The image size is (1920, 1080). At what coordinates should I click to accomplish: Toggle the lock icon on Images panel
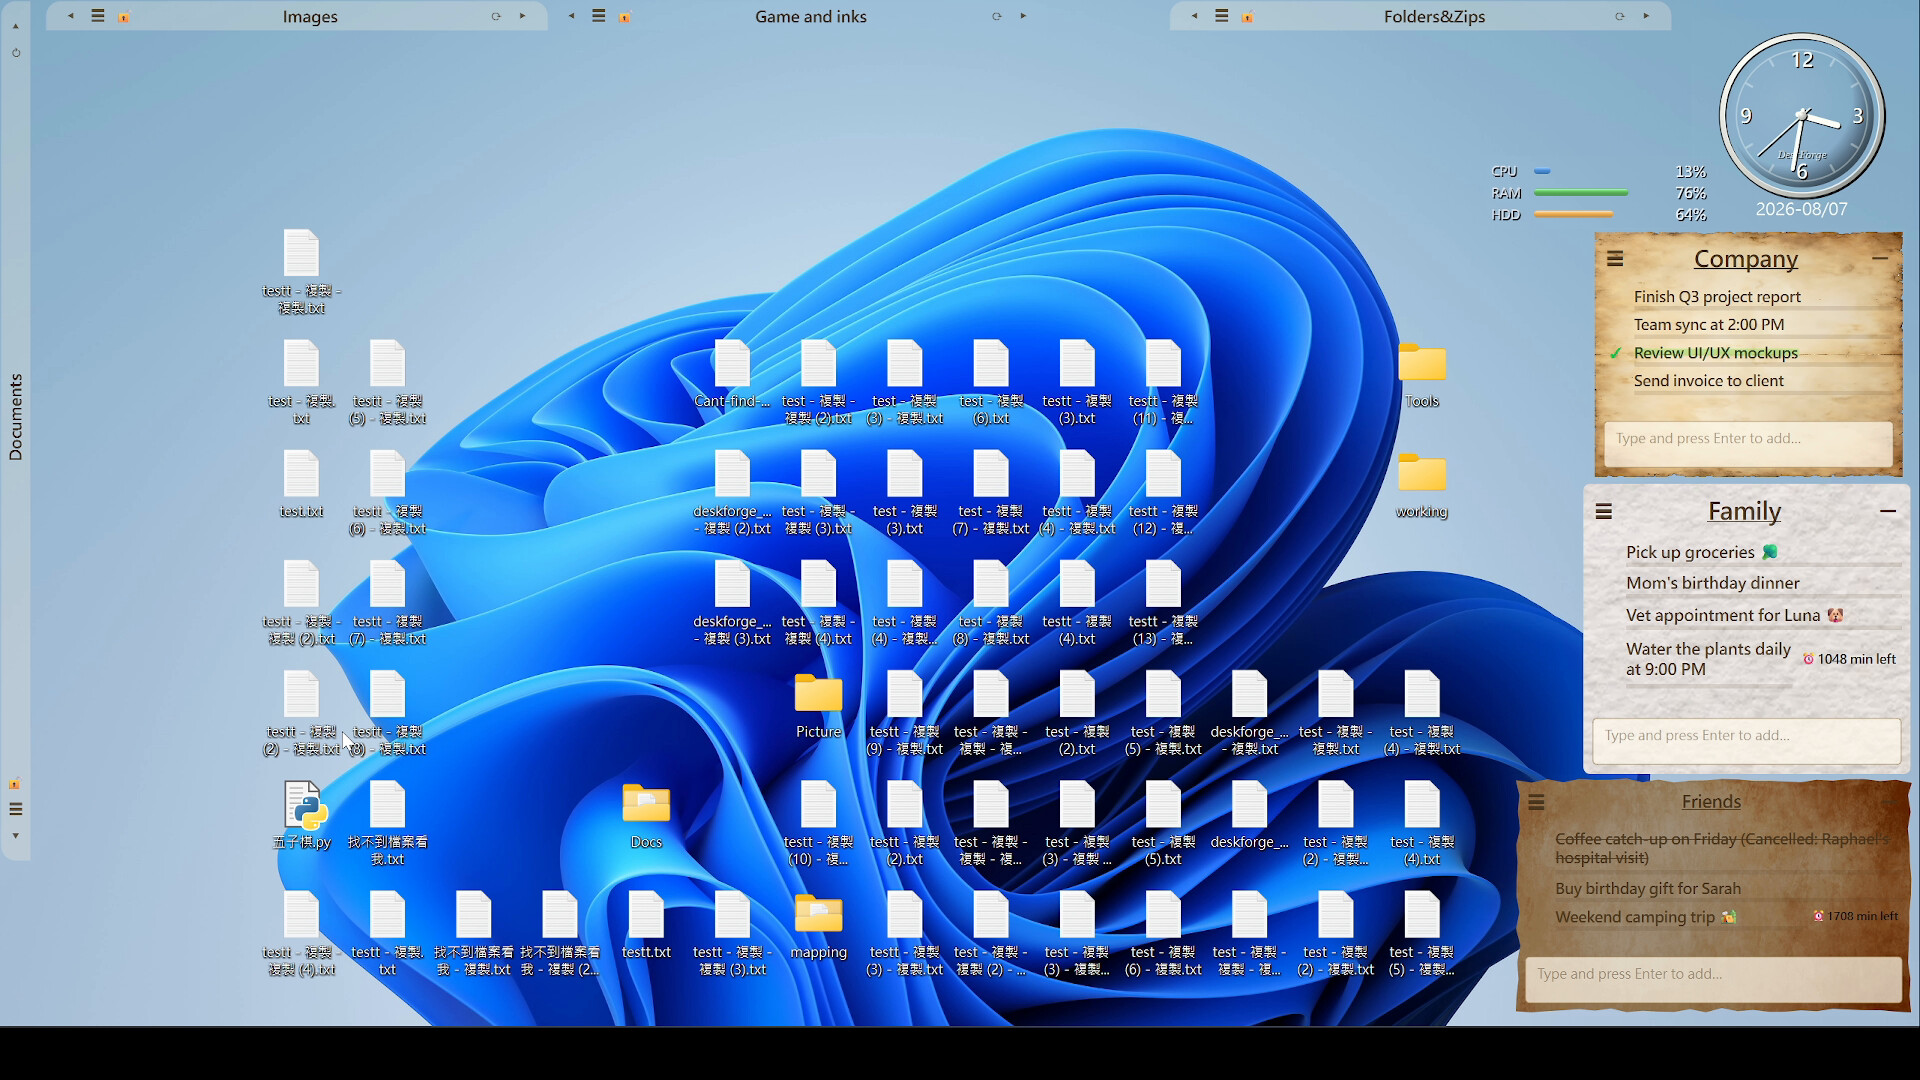[x=124, y=17]
